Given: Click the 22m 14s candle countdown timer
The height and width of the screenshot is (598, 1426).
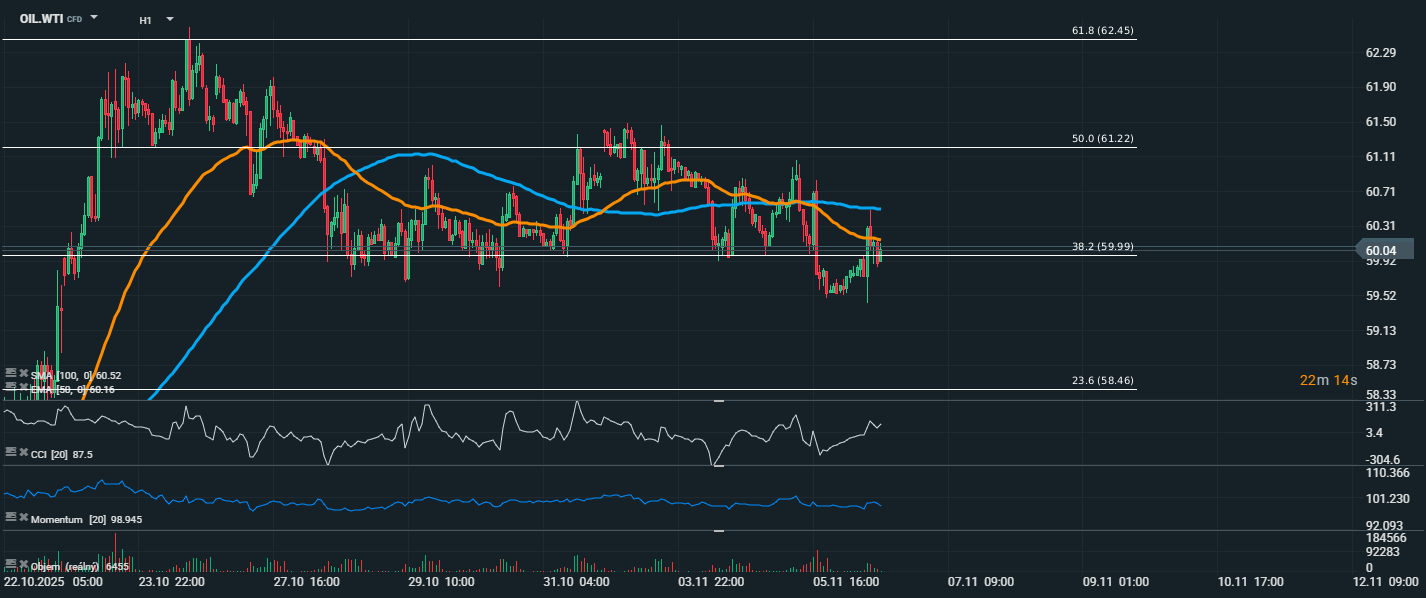Looking at the screenshot, I should [x=1328, y=380].
